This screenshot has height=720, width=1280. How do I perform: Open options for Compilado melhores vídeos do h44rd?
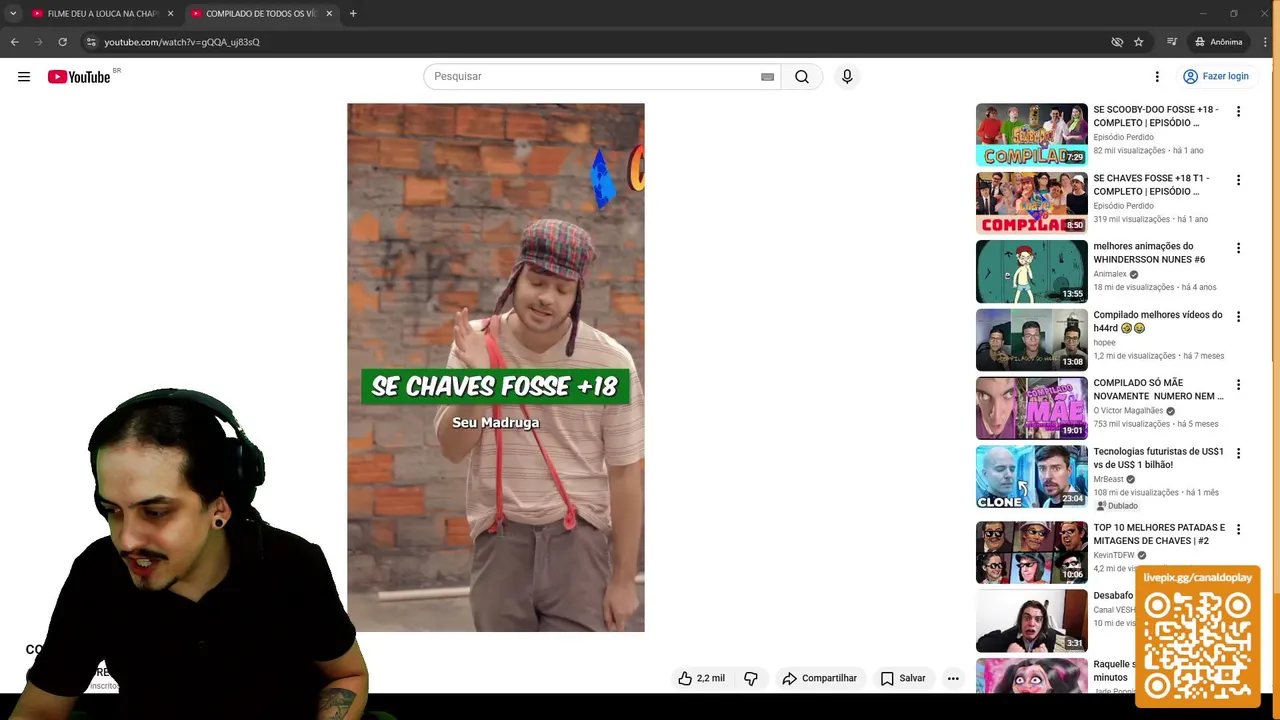click(1238, 317)
